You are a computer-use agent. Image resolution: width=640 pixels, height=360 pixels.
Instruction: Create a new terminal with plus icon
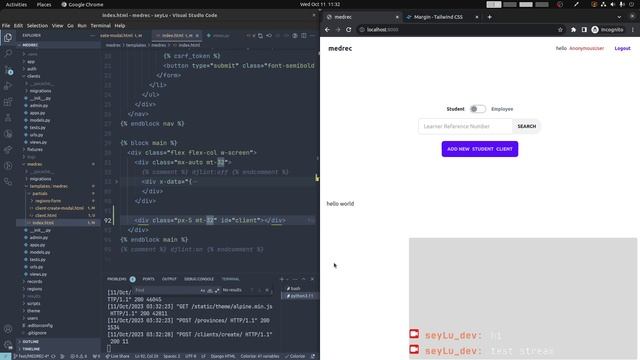(x=282, y=279)
